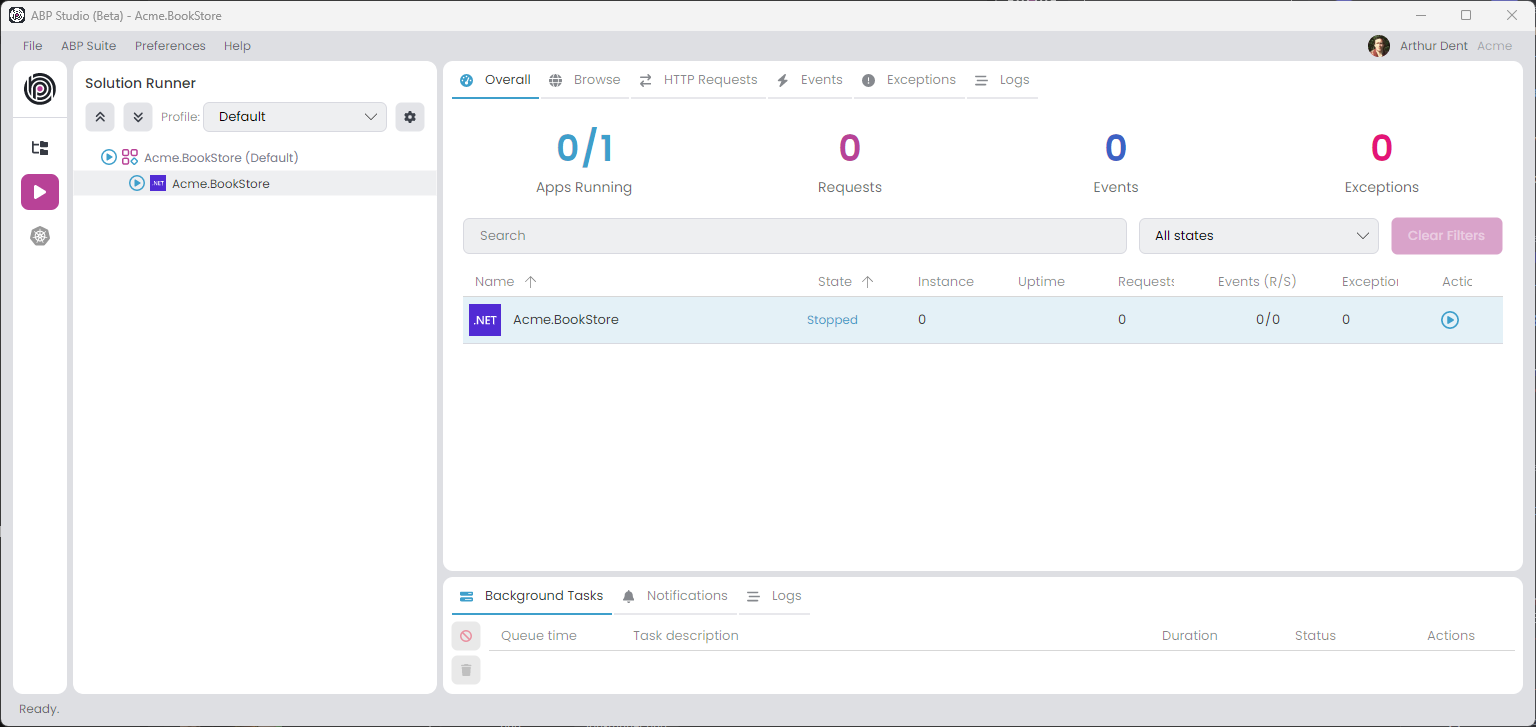Image resolution: width=1536 pixels, height=727 pixels.
Task: Toggle sort order on Name column
Action: tap(530, 281)
